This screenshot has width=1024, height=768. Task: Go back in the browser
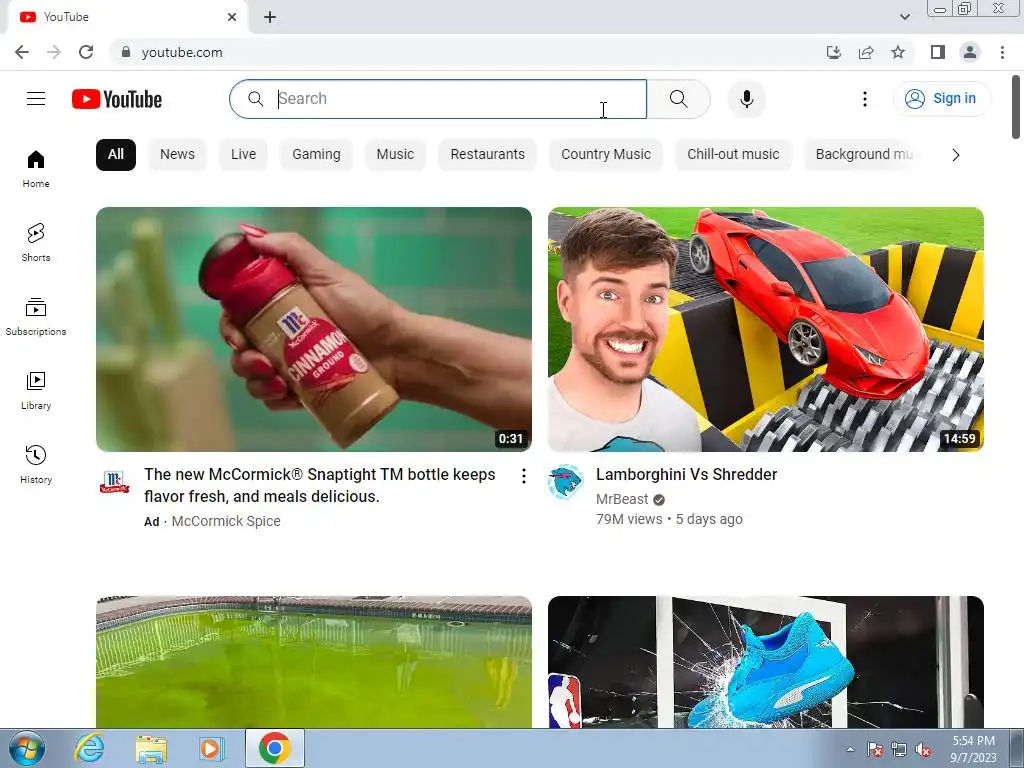[x=22, y=52]
